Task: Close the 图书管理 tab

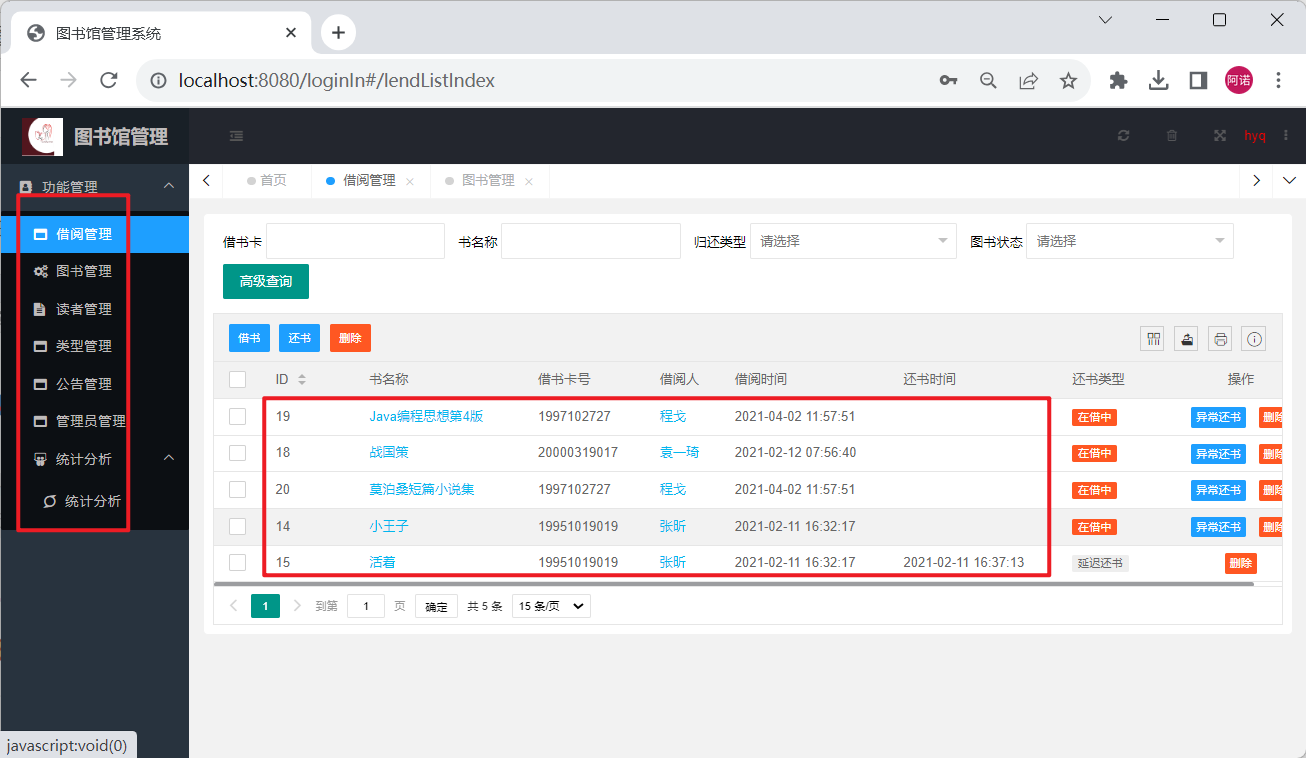Action: click(529, 182)
